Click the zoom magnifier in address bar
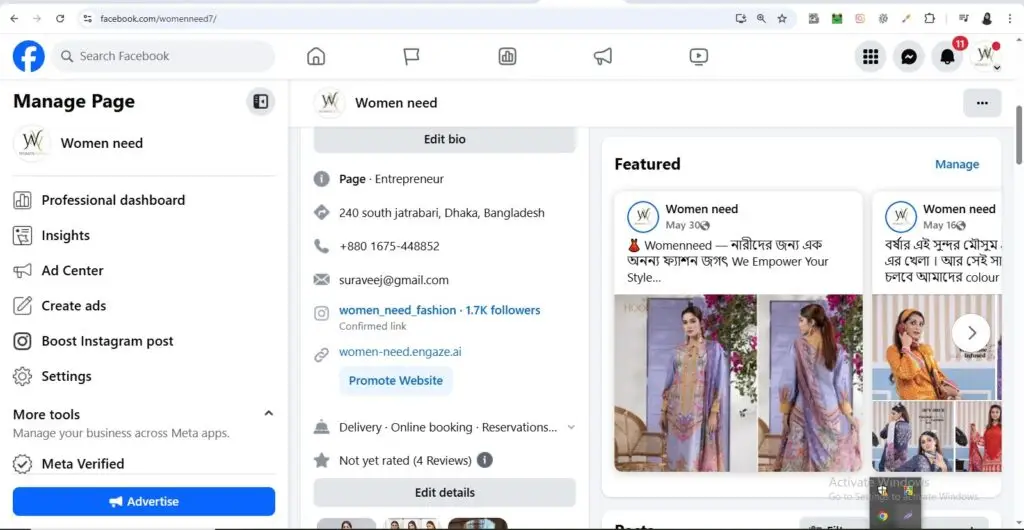 pyautogui.click(x=761, y=19)
